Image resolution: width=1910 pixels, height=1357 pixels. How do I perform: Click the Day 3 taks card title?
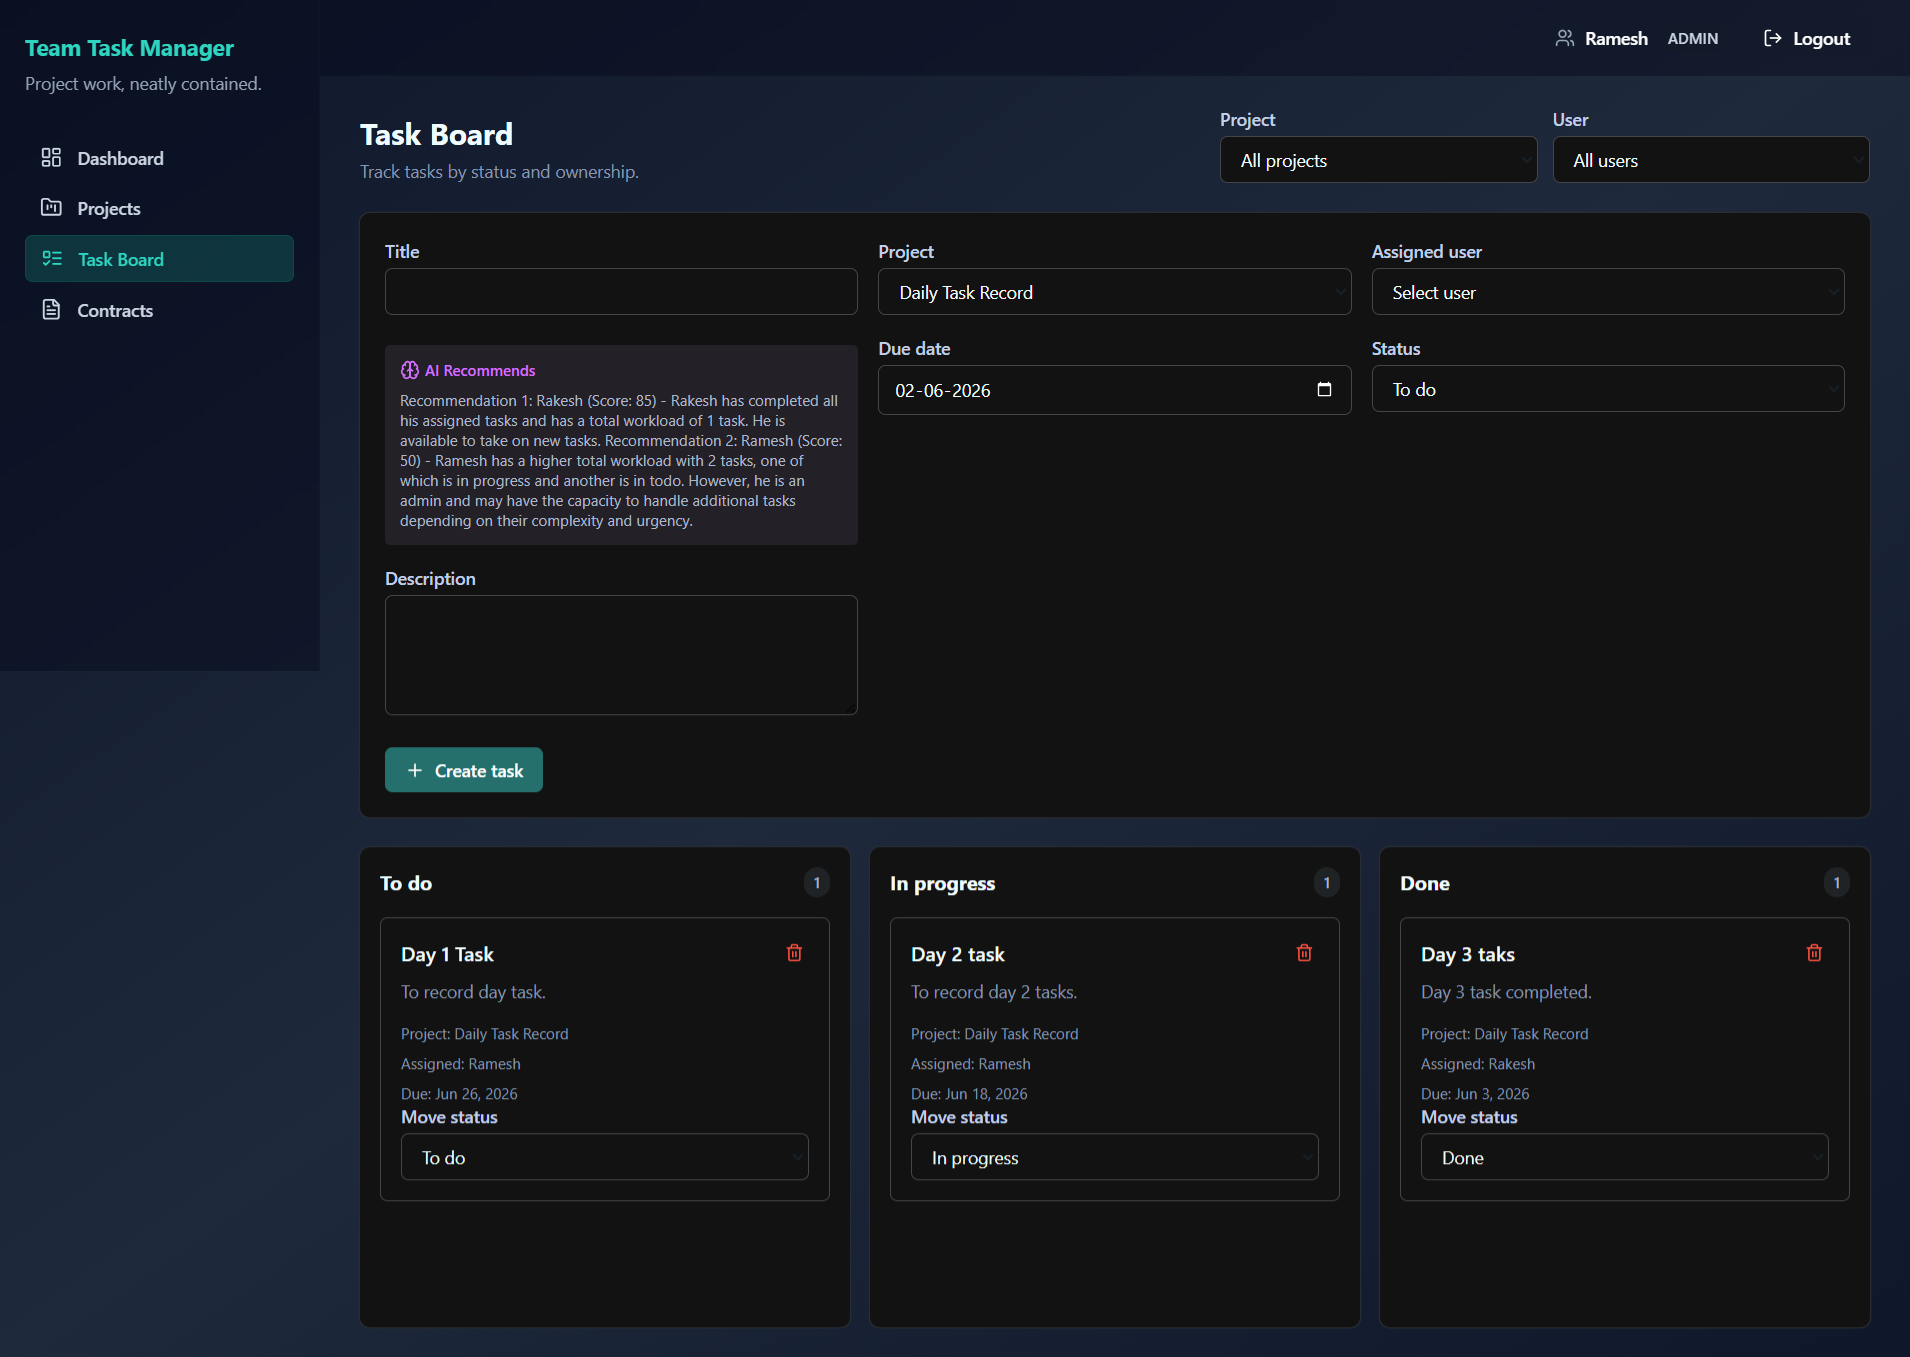pos(1467,954)
